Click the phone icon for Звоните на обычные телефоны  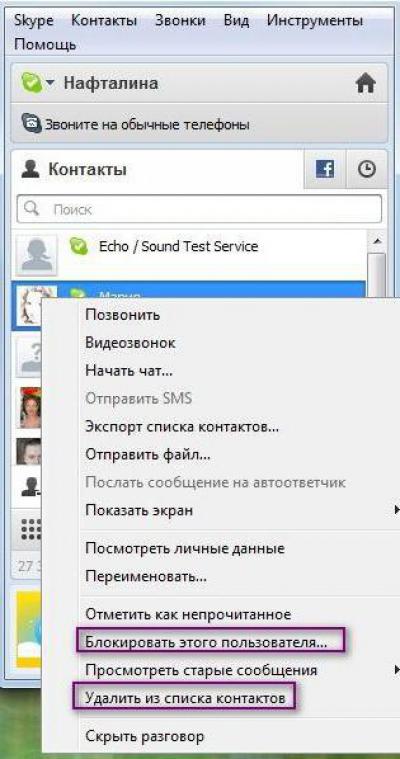(32, 124)
